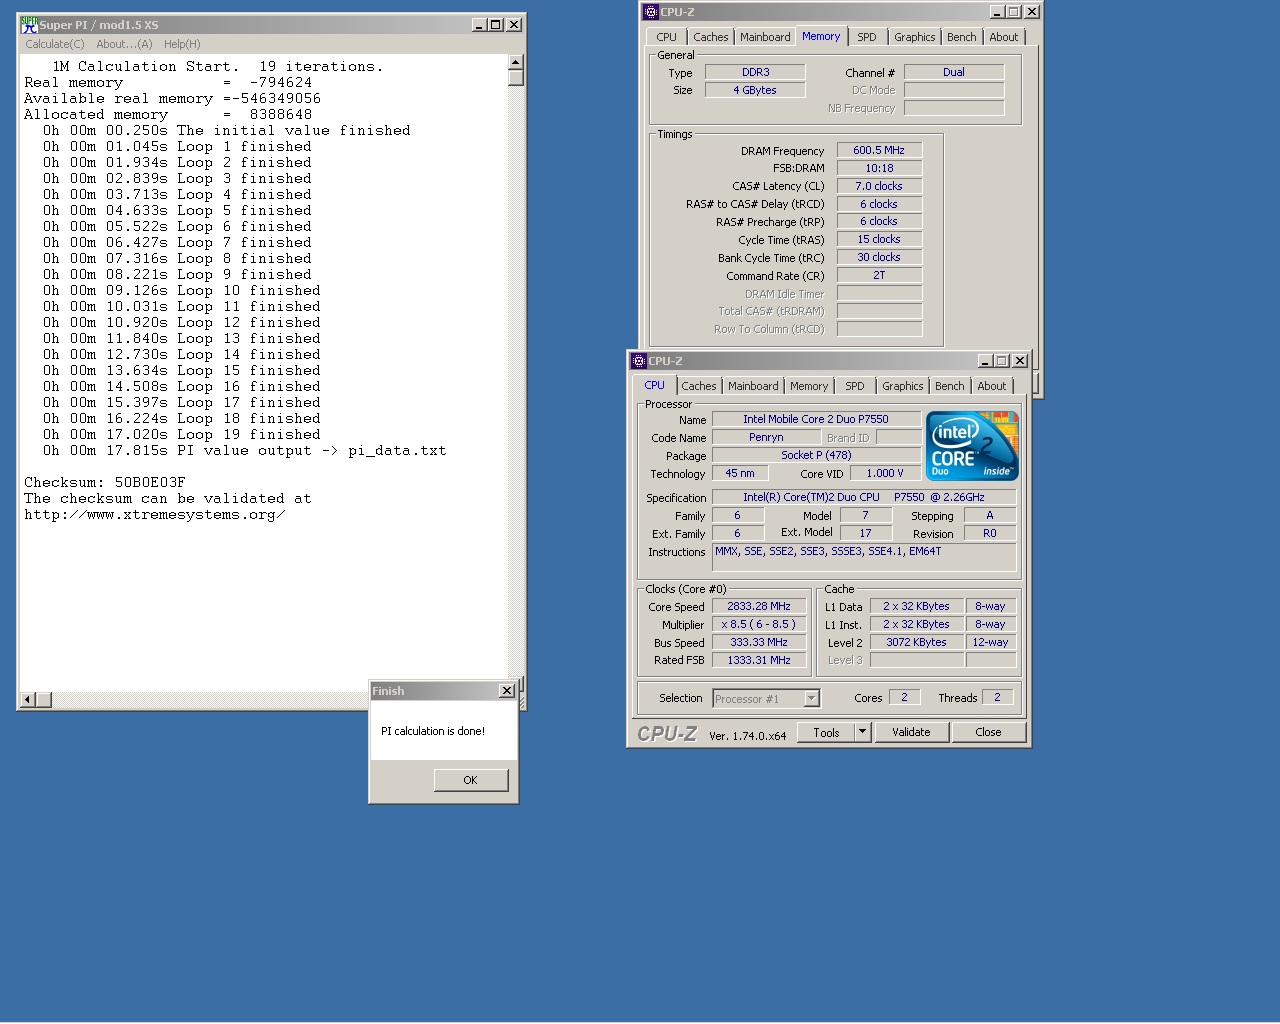
Task: Click the Level 2 cache 3072 KBytes value
Action: (x=916, y=642)
